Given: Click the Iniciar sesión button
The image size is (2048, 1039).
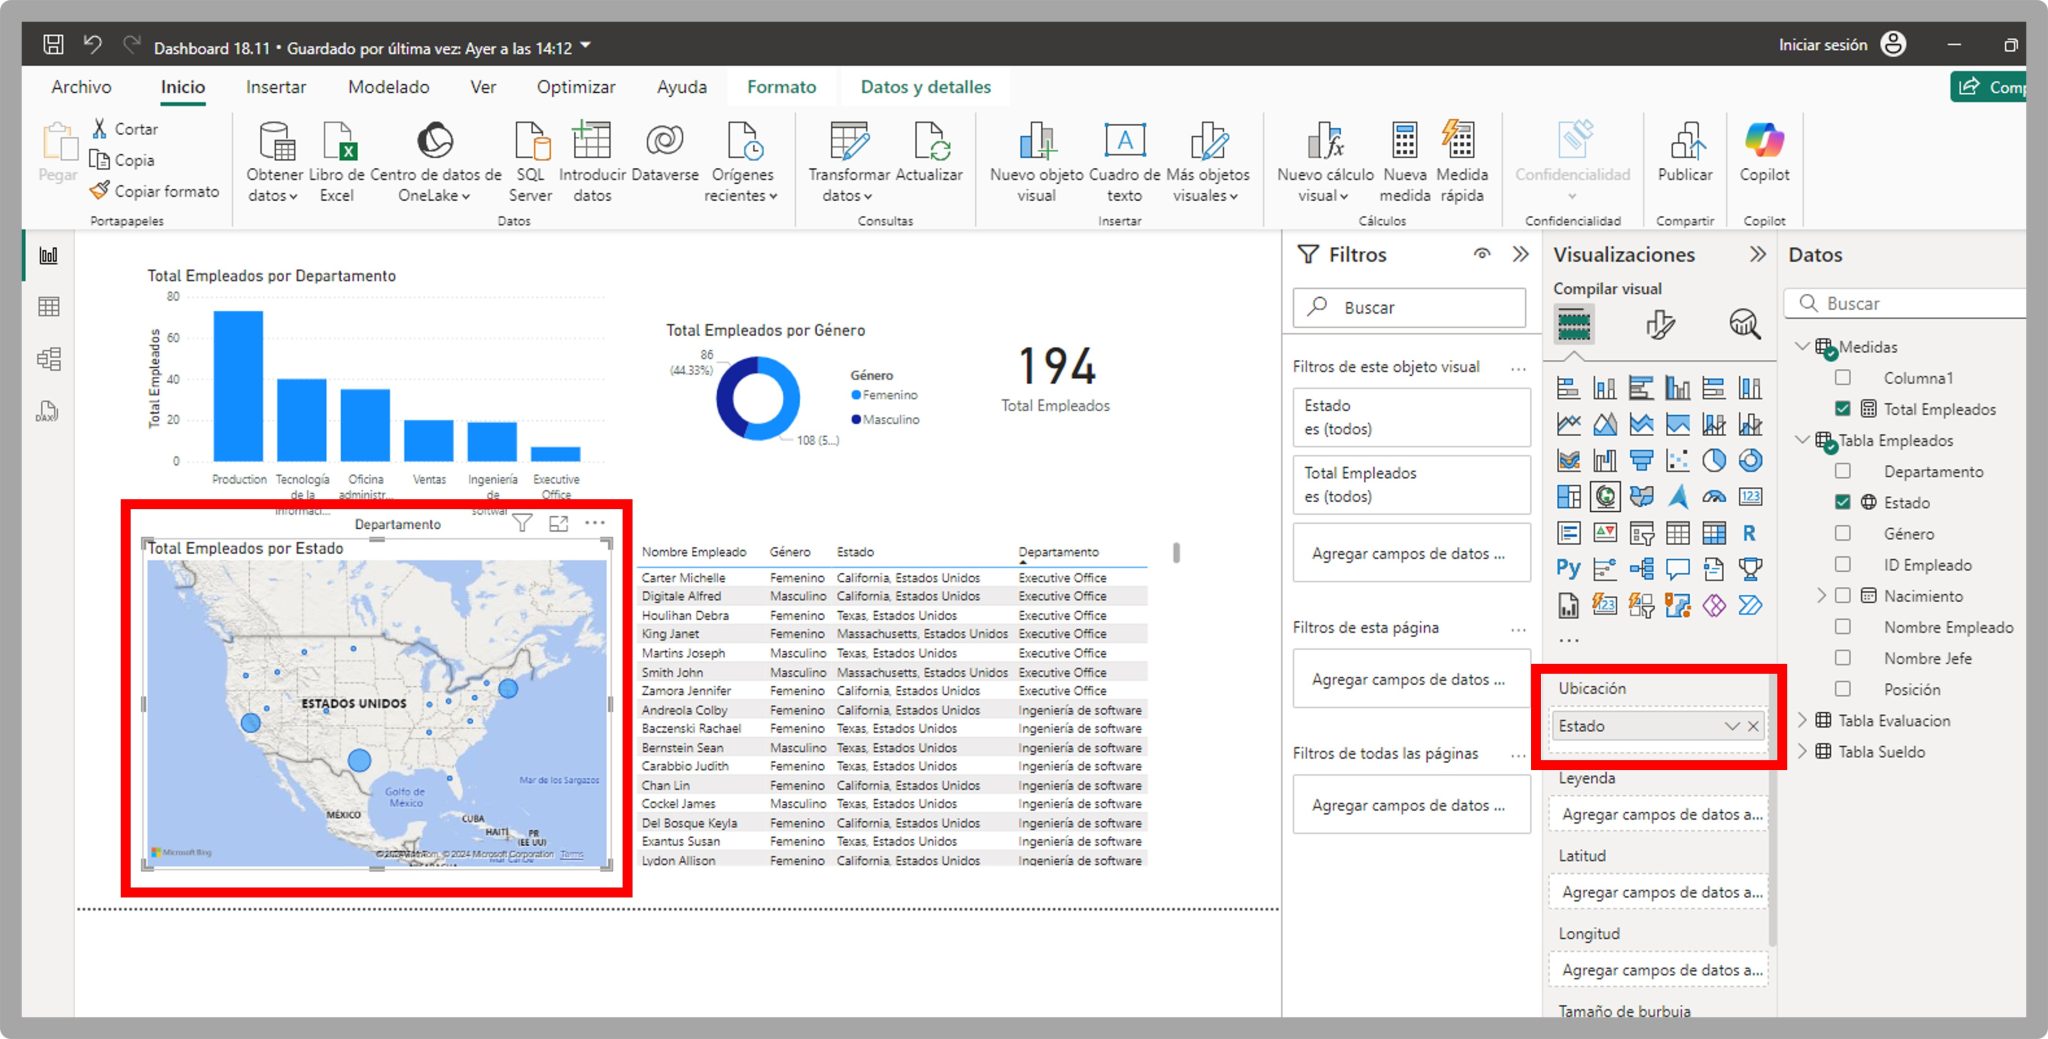Looking at the screenshot, I should click(1822, 44).
